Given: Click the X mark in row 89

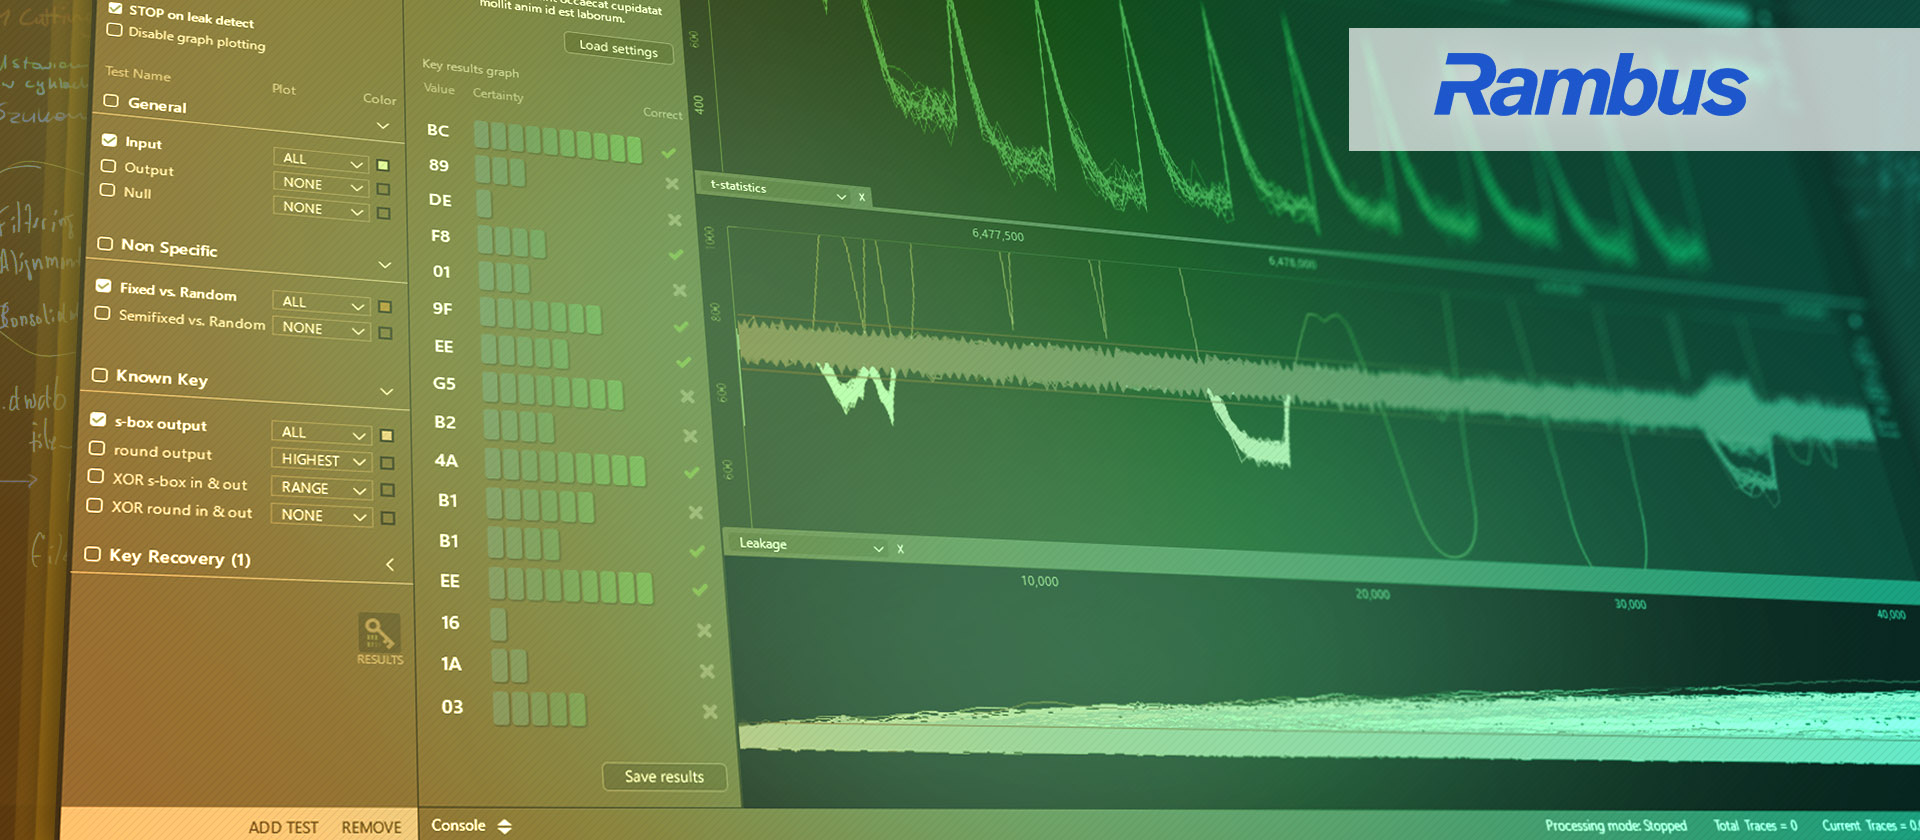Looking at the screenshot, I should [672, 184].
